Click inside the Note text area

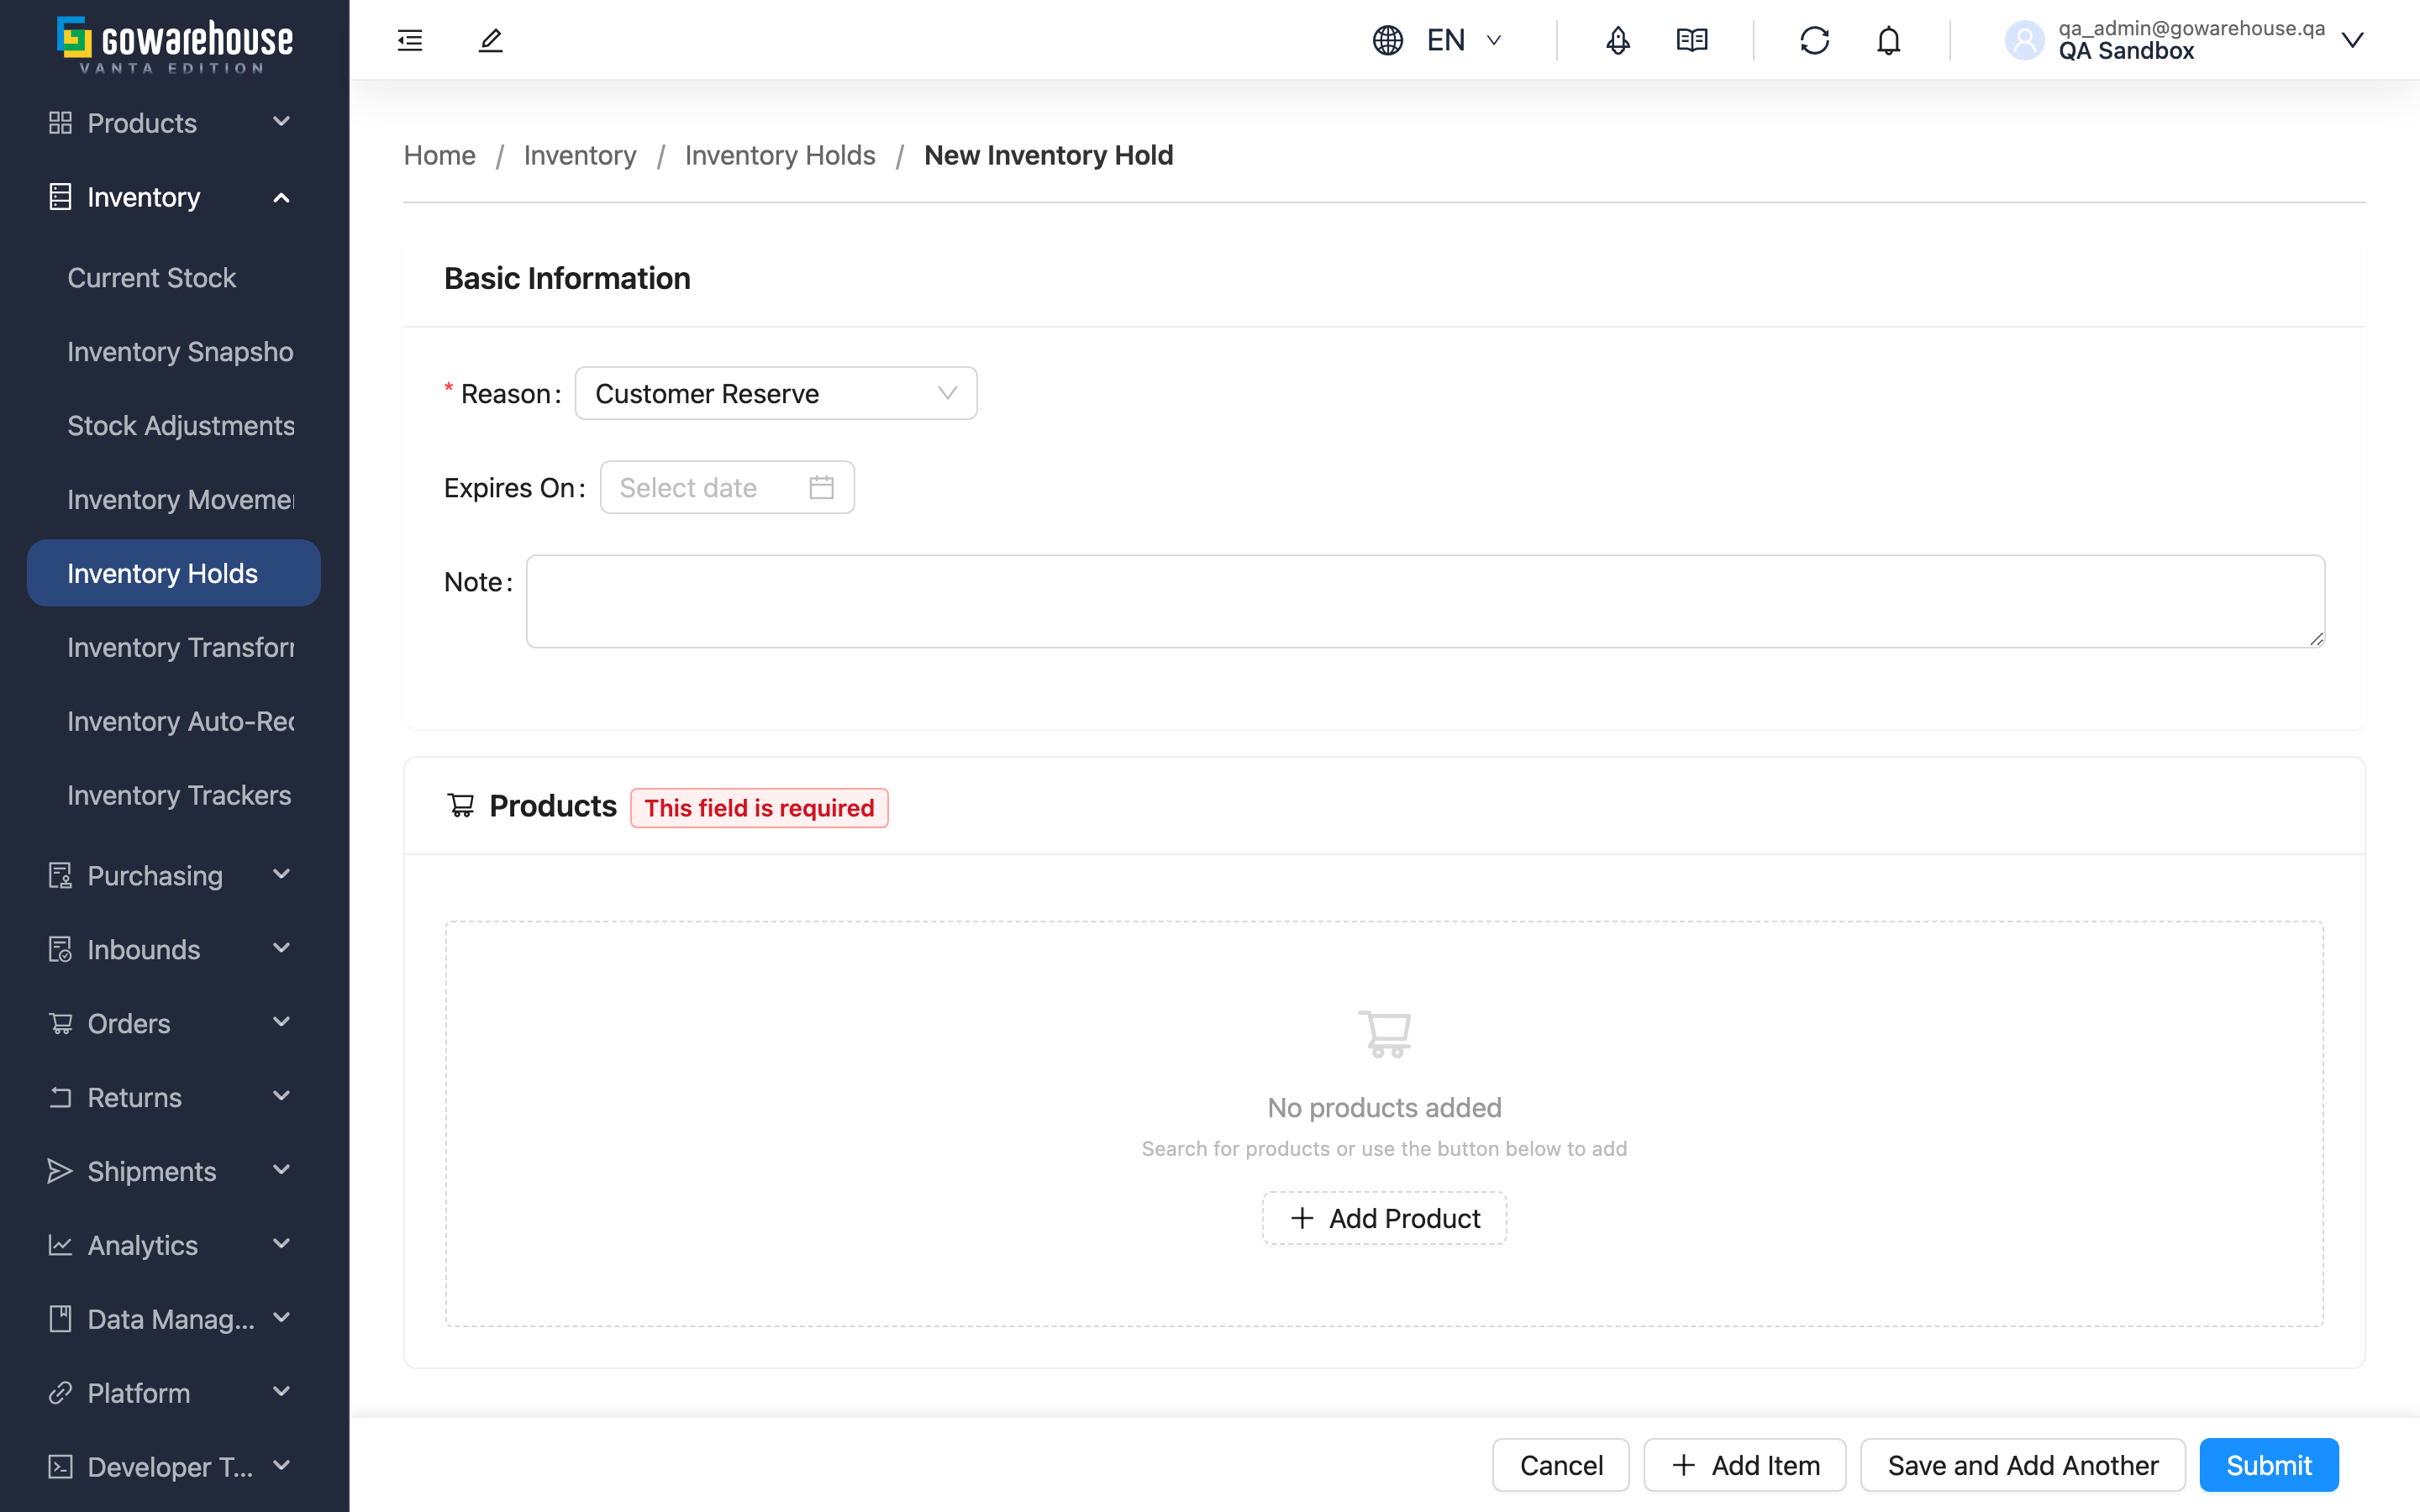tap(1425, 601)
